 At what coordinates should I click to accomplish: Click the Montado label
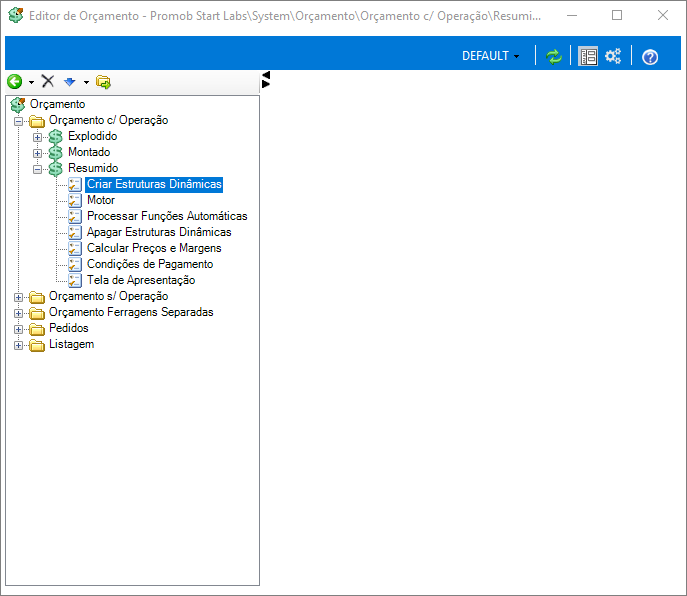(x=89, y=152)
